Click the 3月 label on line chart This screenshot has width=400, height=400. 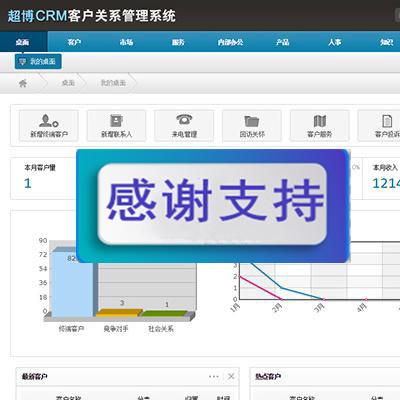(319, 307)
